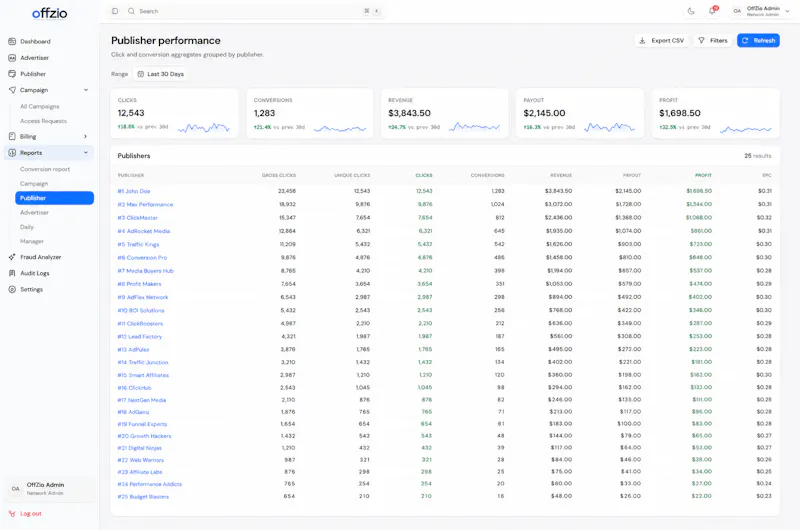The height and width of the screenshot is (530, 800).
Task: Click the sidebar collapse icon near search
Action: coord(115,11)
